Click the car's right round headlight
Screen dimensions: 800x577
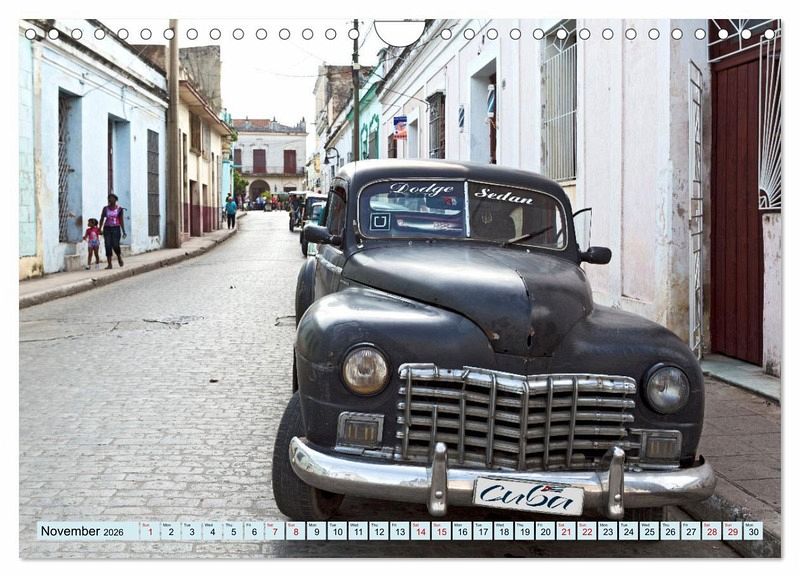[x=666, y=389]
